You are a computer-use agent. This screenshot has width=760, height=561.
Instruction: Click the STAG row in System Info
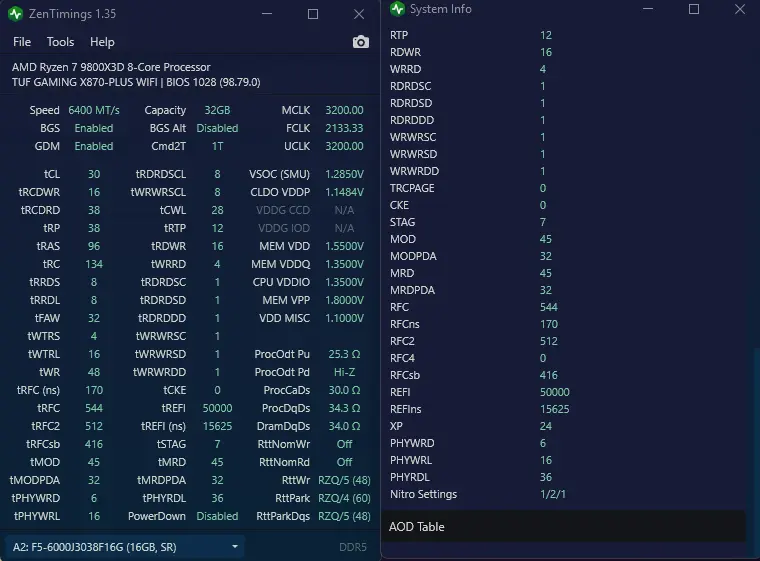(563, 222)
